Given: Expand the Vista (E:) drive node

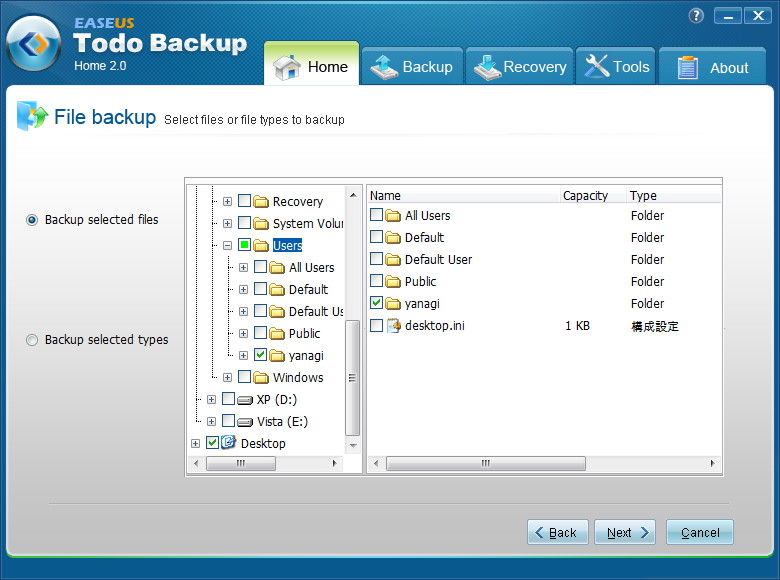Looking at the screenshot, I should tap(211, 421).
